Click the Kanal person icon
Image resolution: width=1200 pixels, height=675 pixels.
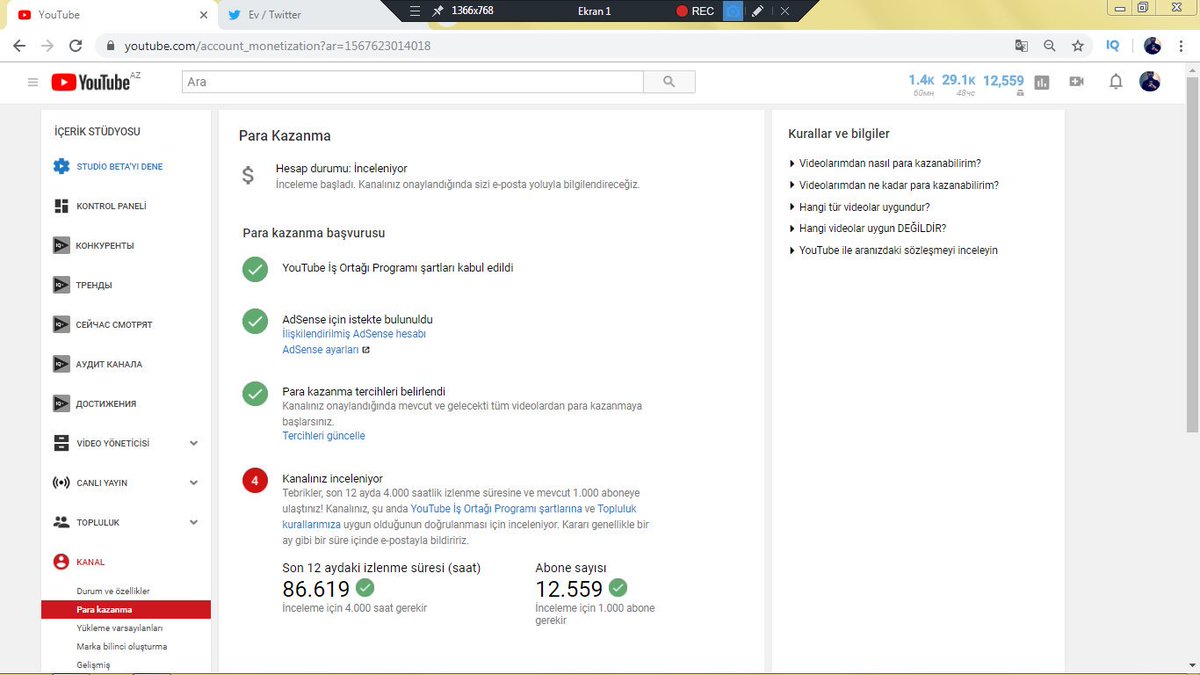(x=61, y=562)
